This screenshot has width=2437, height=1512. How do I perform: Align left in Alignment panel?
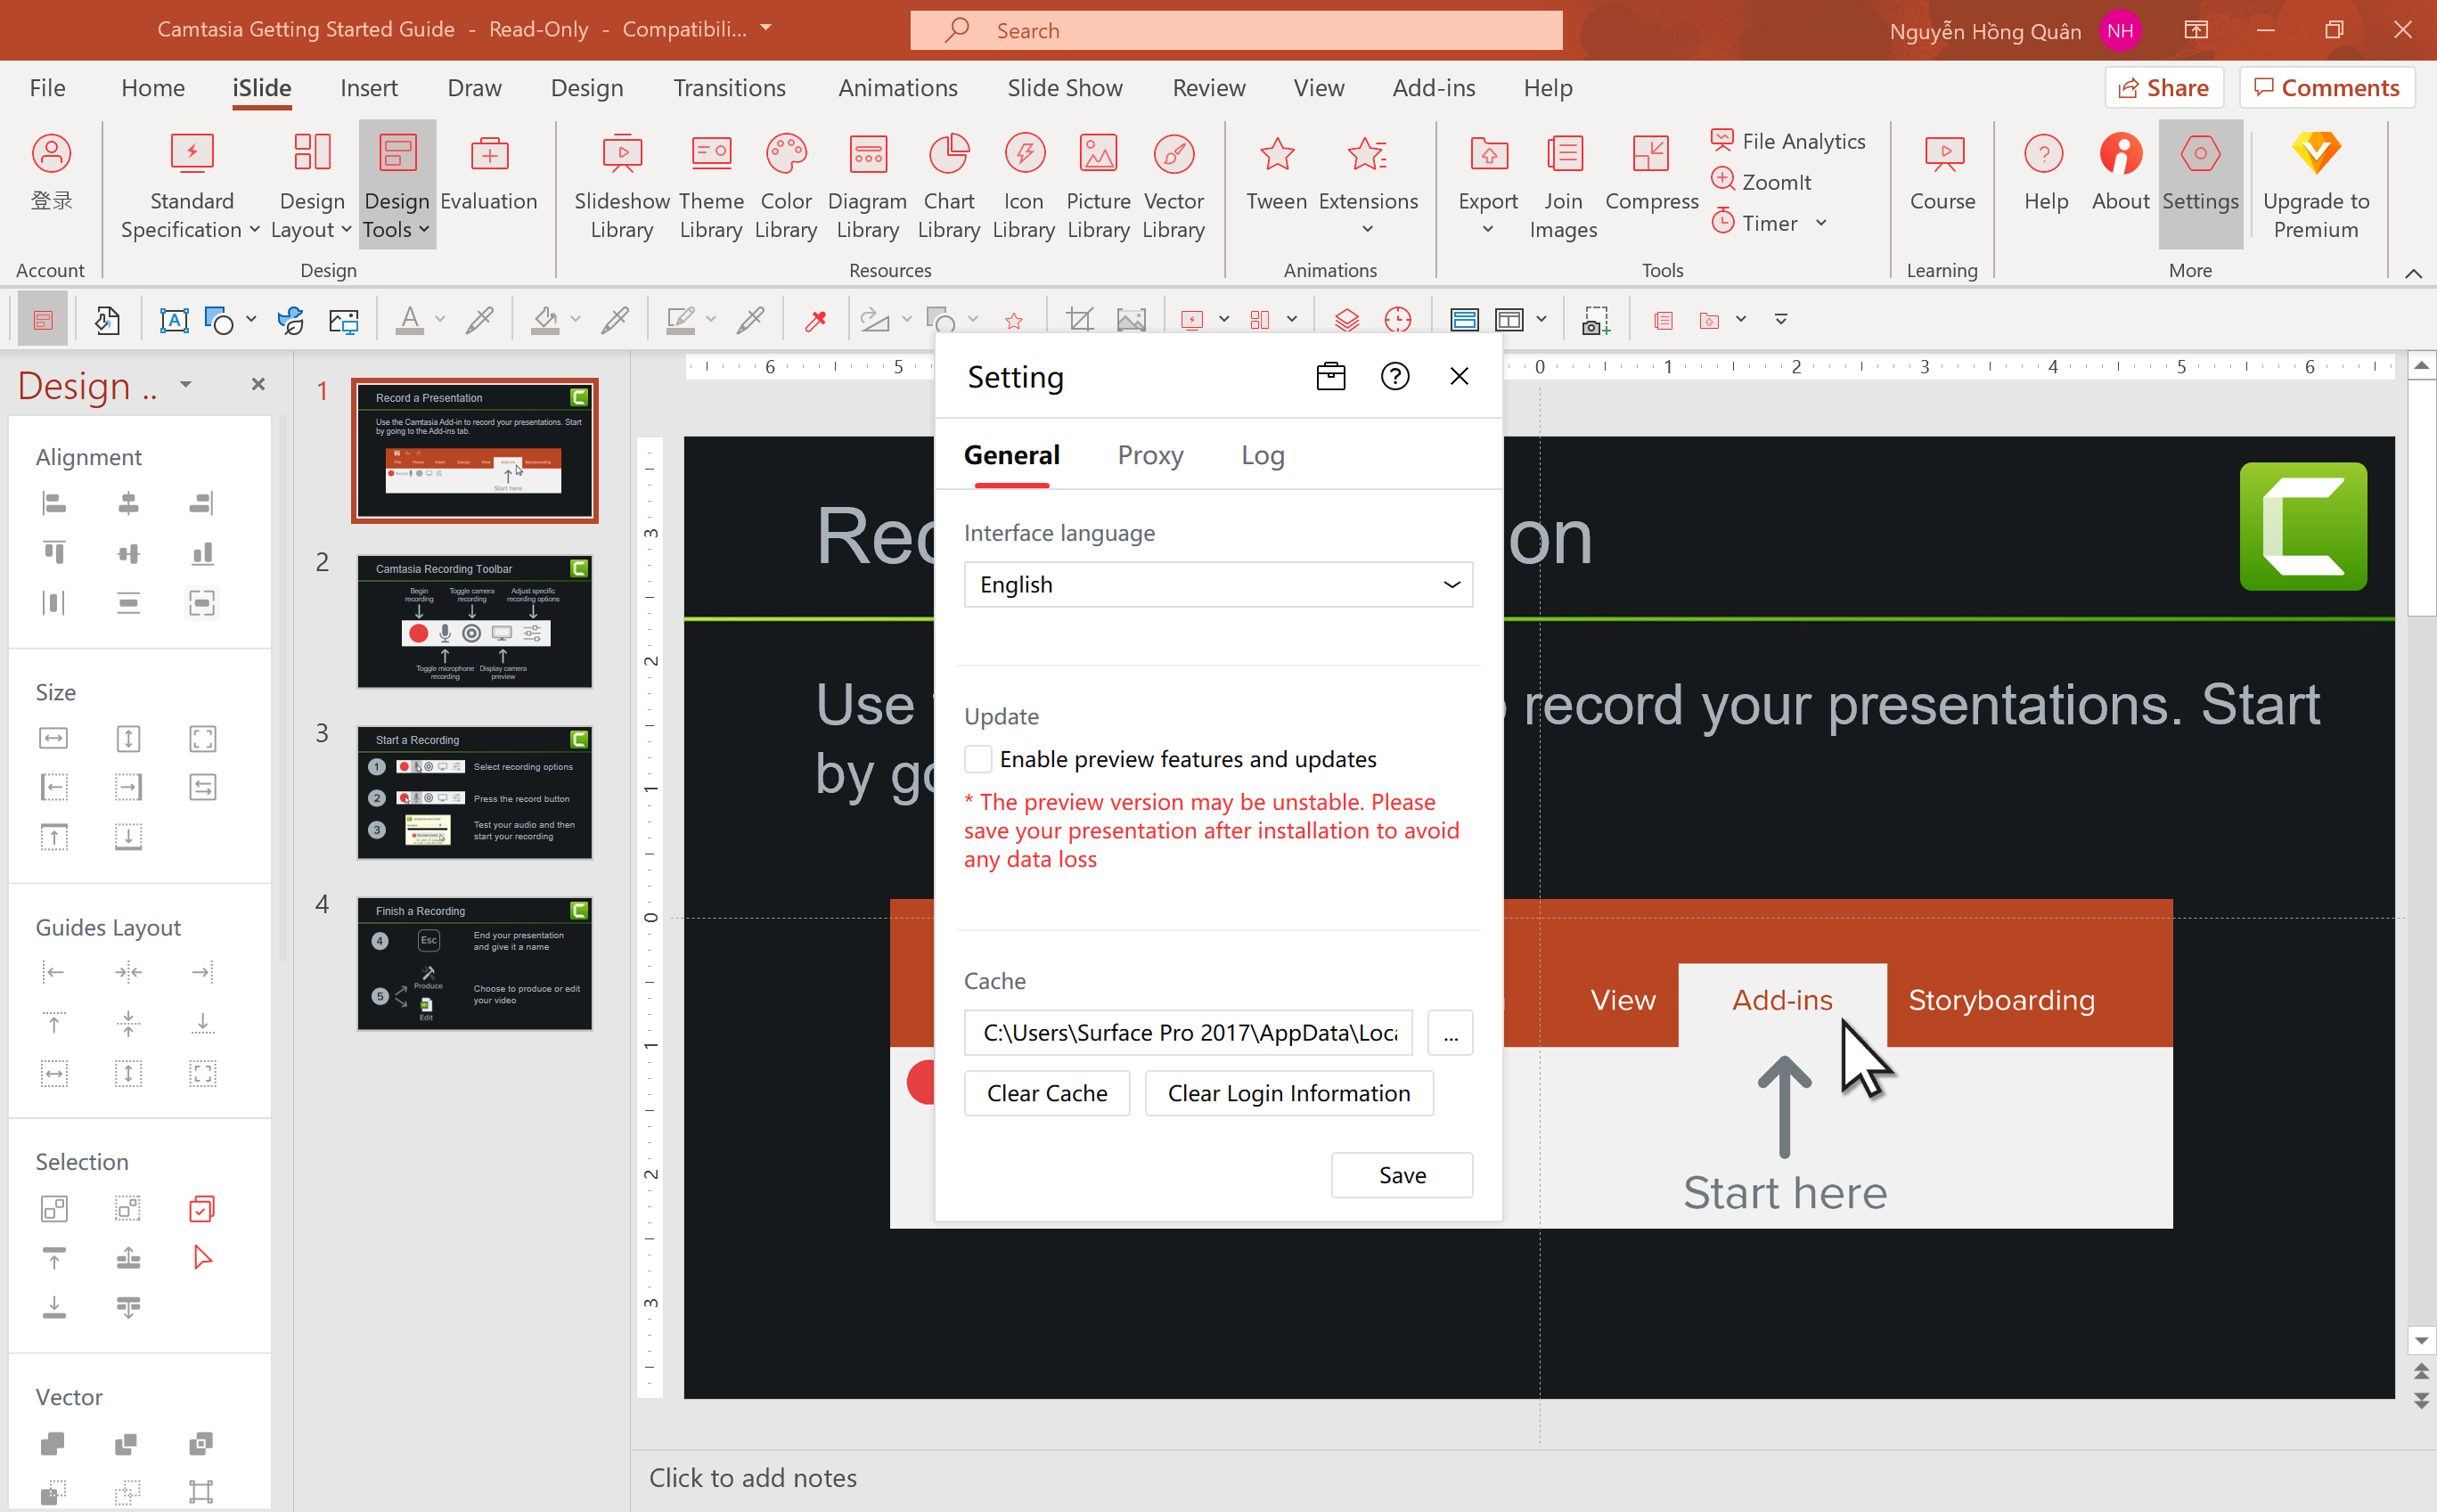(x=54, y=503)
